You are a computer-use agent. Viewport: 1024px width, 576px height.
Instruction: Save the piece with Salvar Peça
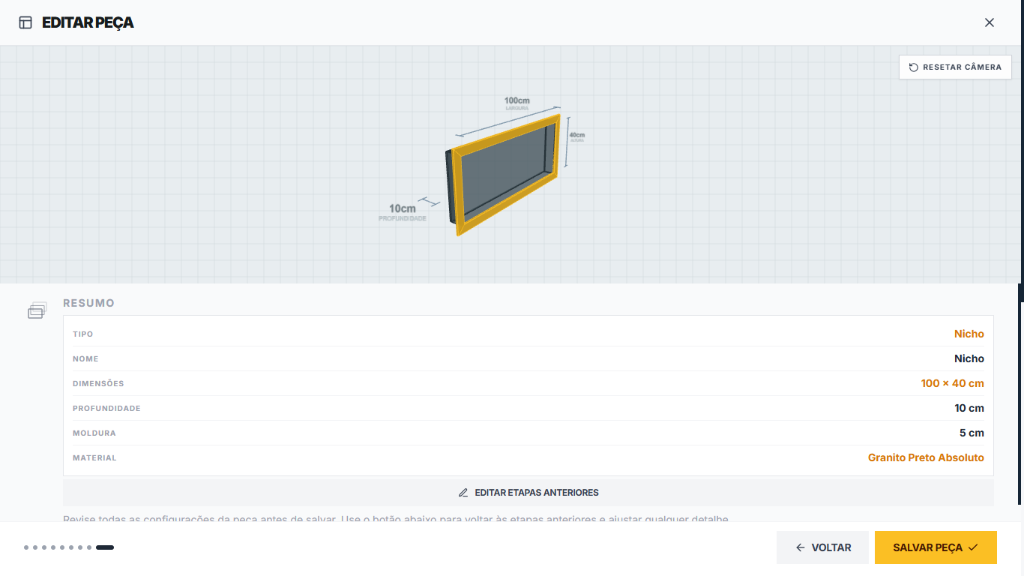[x=935, y=547]
